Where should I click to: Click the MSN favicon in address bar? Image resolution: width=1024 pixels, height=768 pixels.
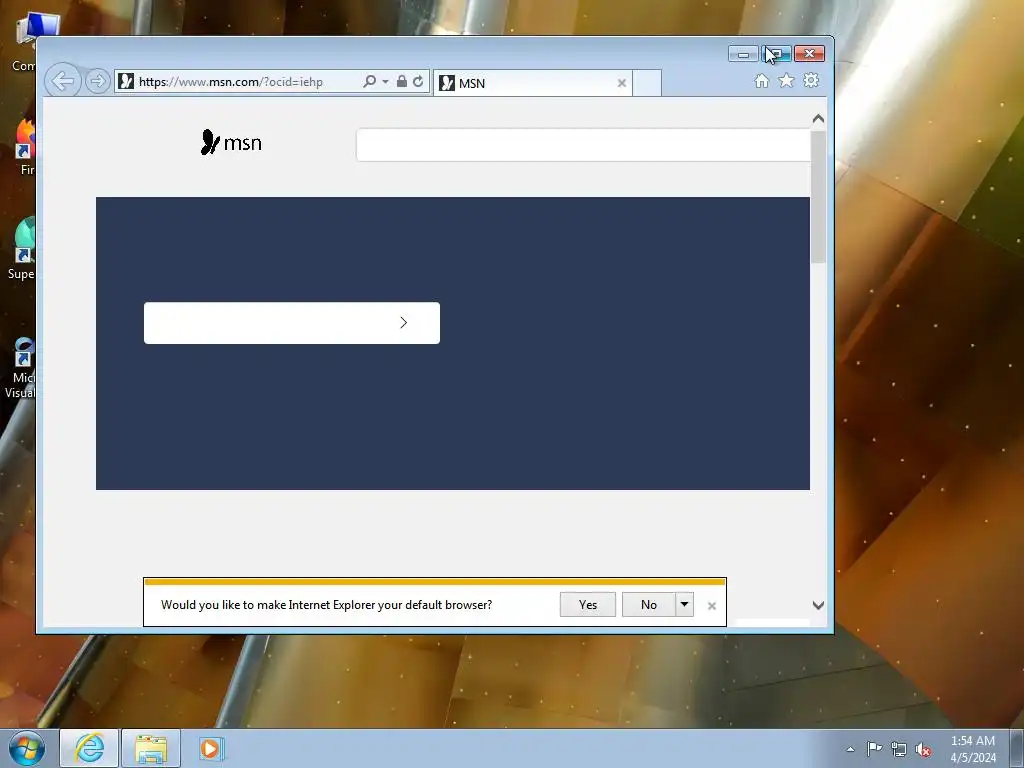click(x=126, y=81)
